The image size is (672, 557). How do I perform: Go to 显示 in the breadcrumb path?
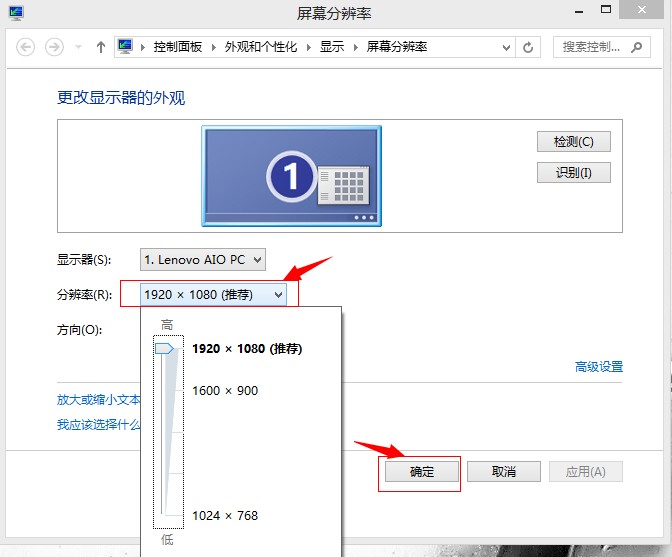[x=332, y=47]
